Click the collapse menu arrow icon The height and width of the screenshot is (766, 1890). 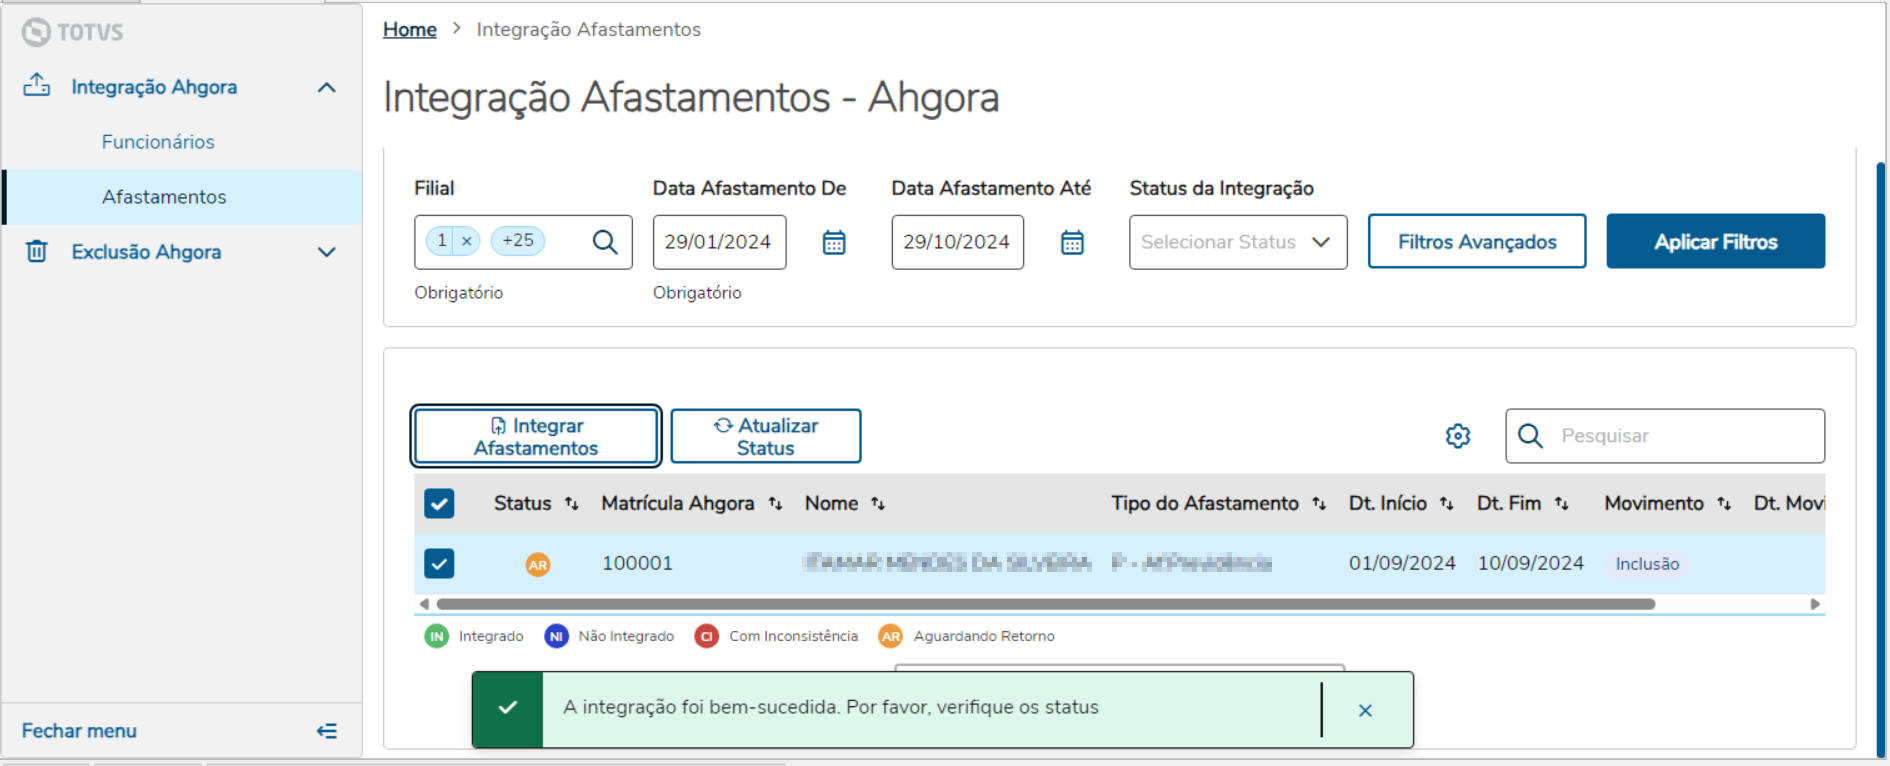[x=327, y=731]
